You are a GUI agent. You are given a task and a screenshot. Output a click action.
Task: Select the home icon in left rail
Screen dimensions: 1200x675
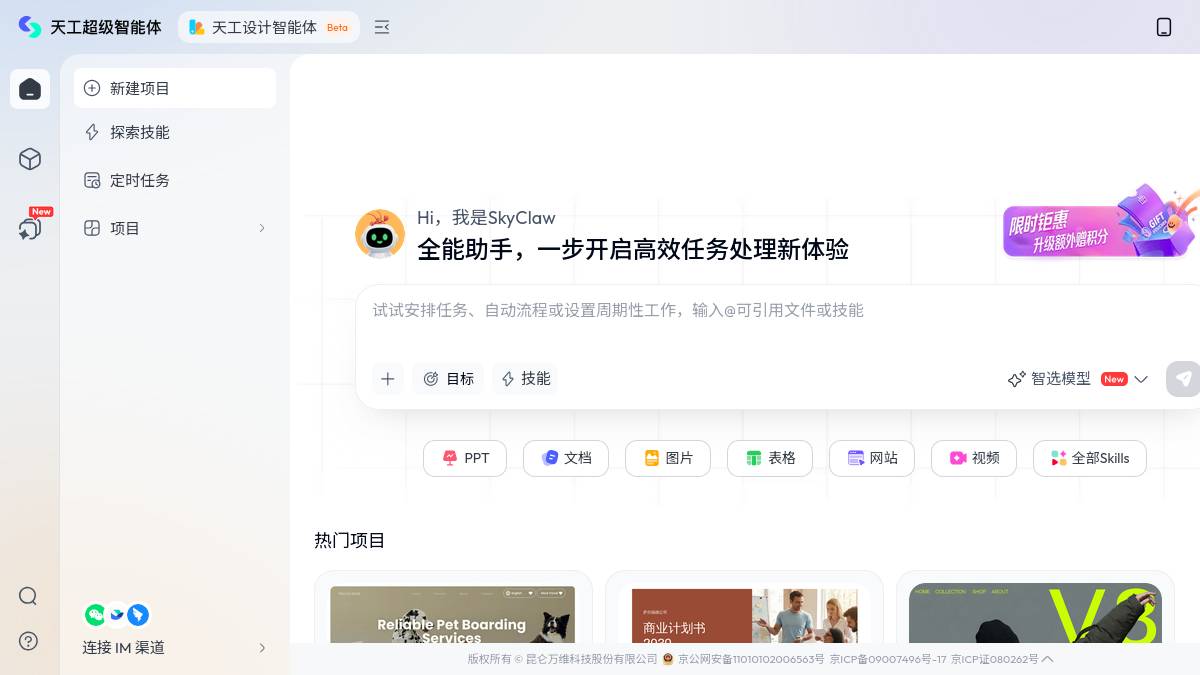[x=30, y=89]
